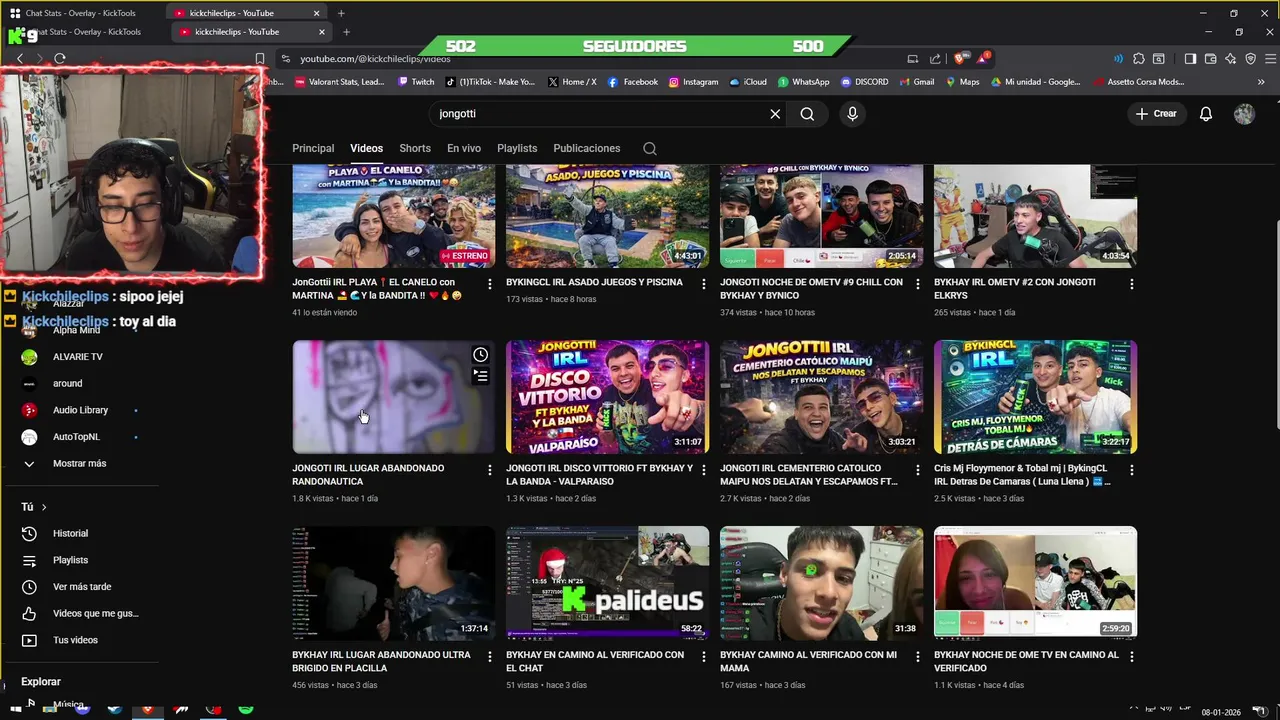This screenshot has height=720, width=1280.
Task: Open options menu for BYKHAY CAMINO AL VERIFICADO CON MI MAMA
Action: (x=917, y=657)
